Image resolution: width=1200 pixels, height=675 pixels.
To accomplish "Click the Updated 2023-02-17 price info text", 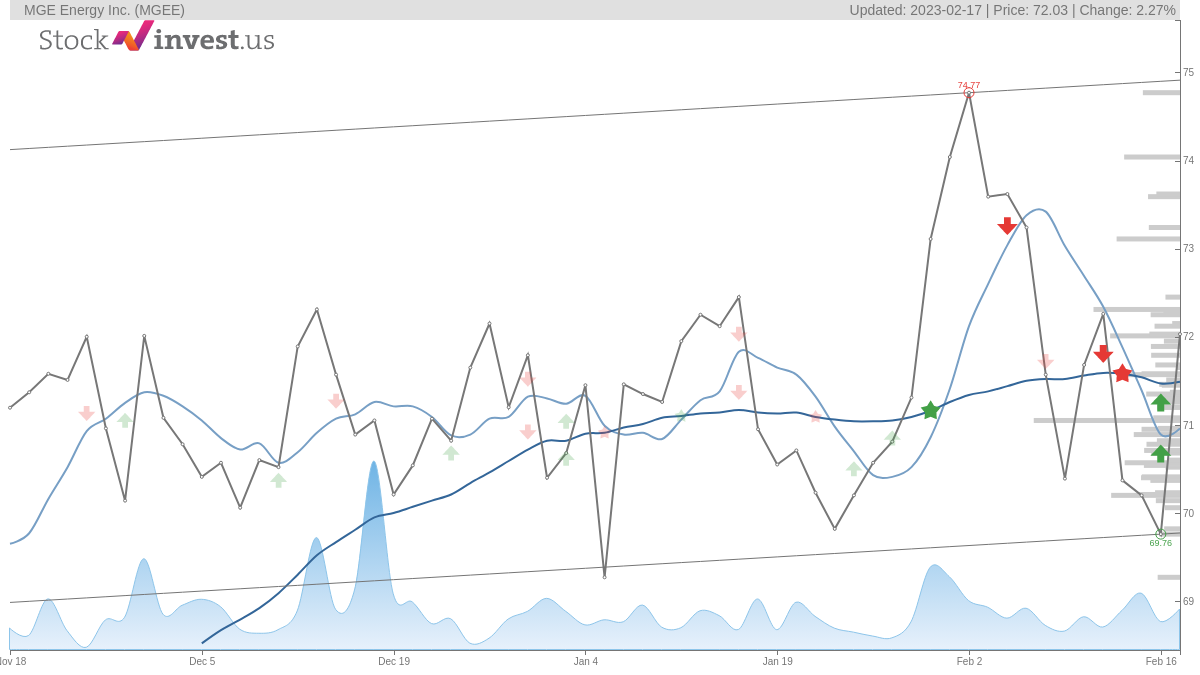I will (x=1012, y=10).
